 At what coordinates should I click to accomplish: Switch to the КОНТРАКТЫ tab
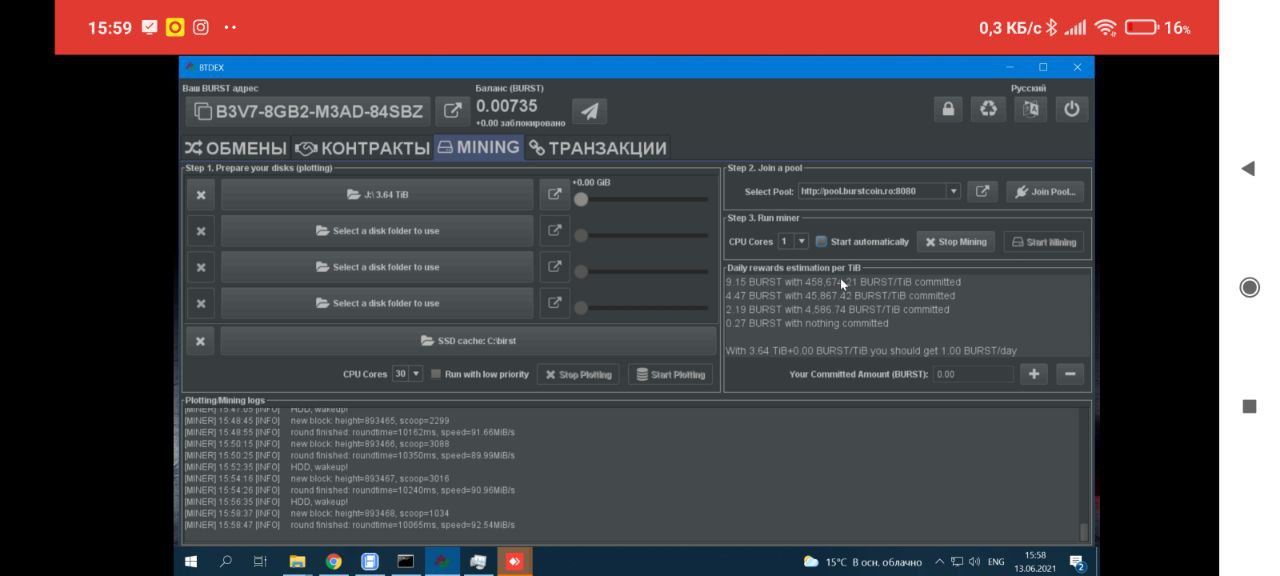click(362, 148)
